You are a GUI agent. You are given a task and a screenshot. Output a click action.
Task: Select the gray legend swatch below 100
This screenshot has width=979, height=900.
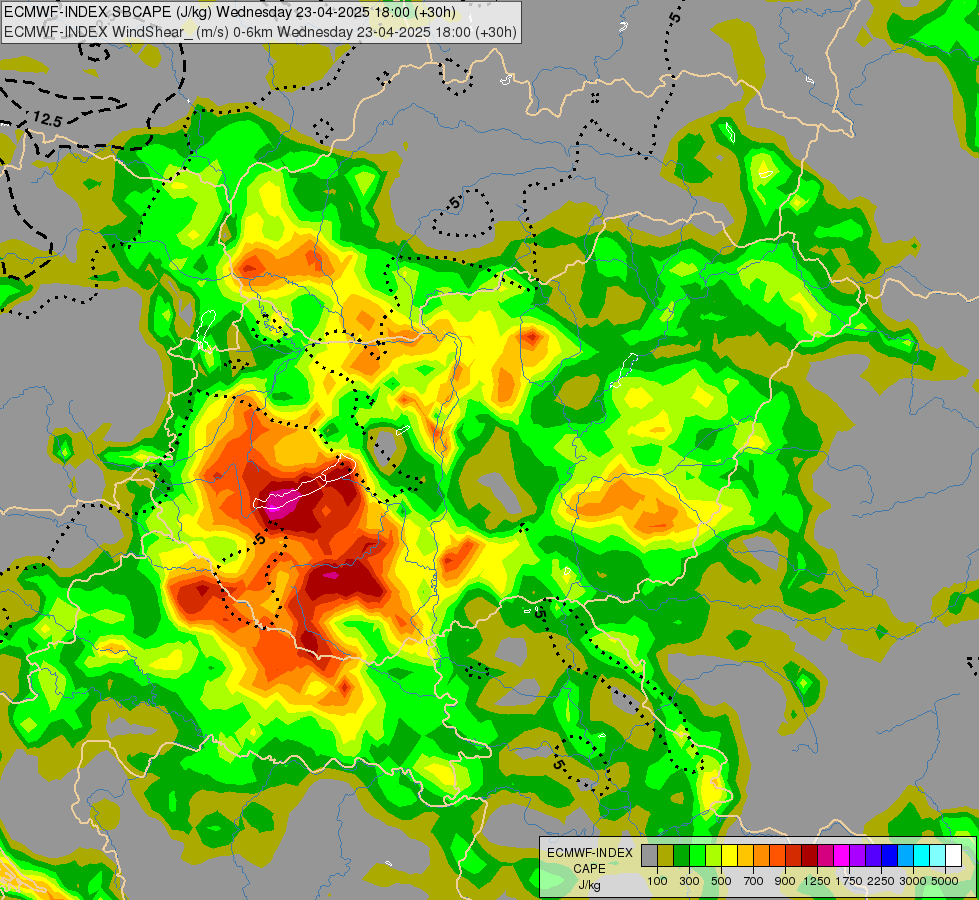pos(649,855)
